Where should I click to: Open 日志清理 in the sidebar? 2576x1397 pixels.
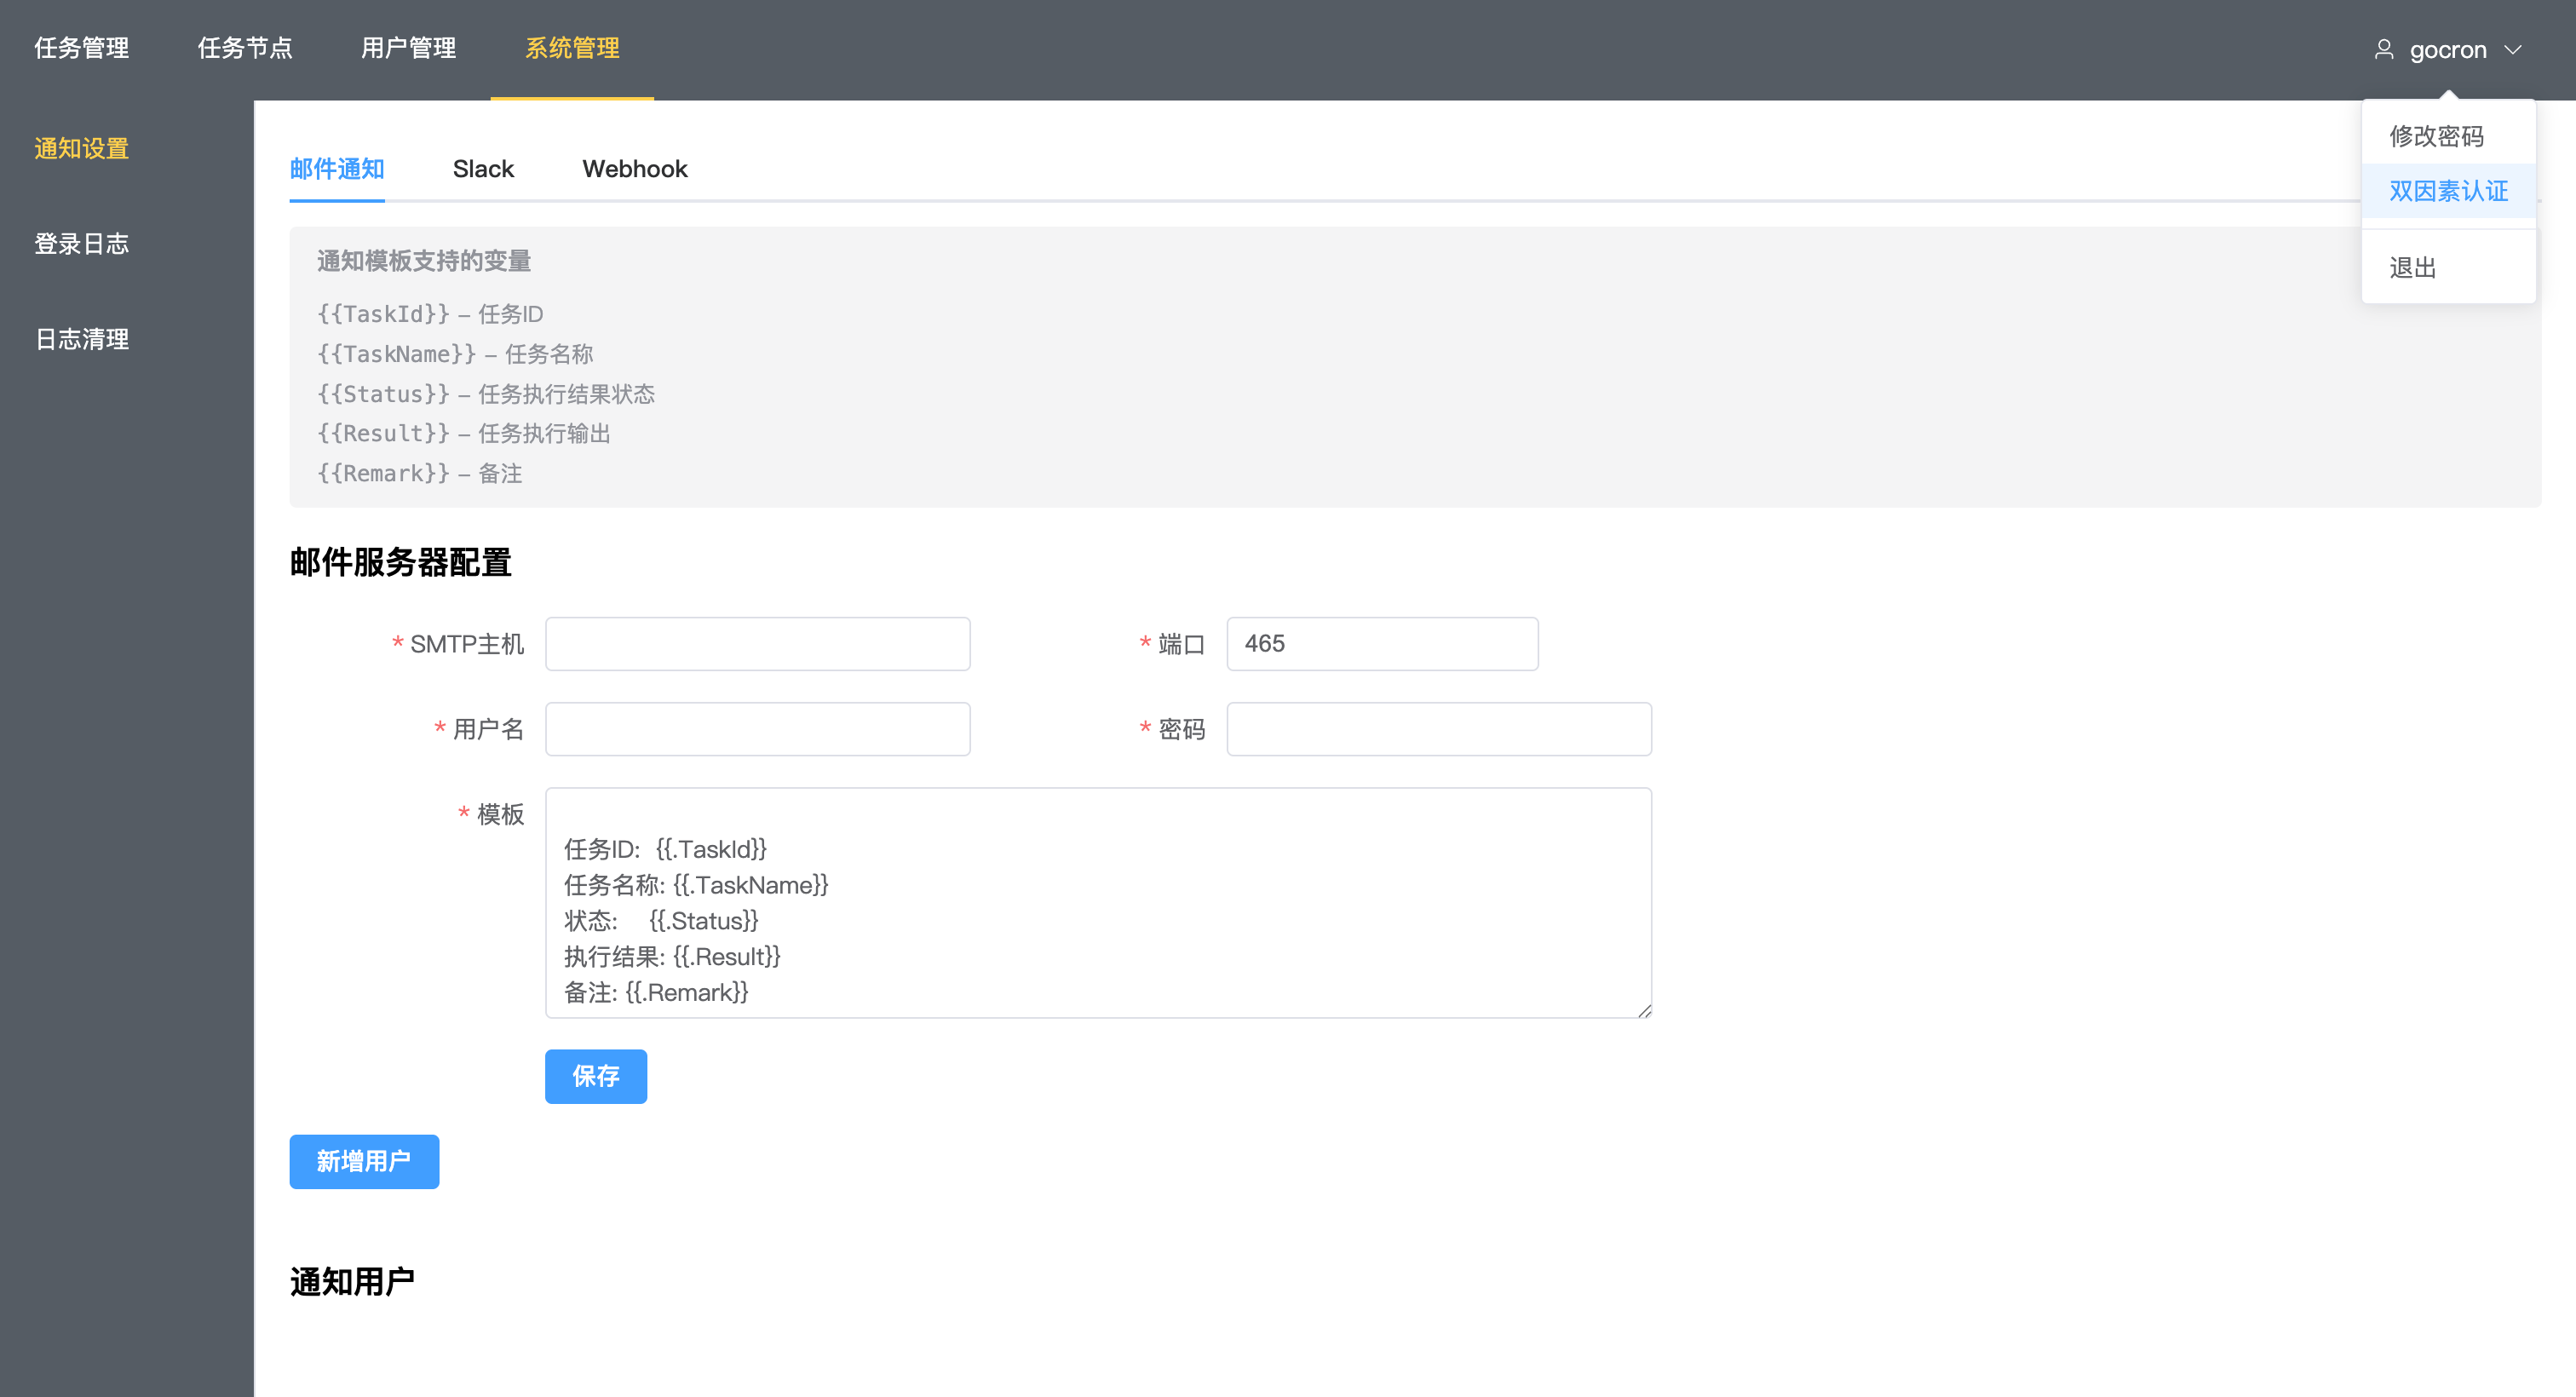tap(82, 339)
